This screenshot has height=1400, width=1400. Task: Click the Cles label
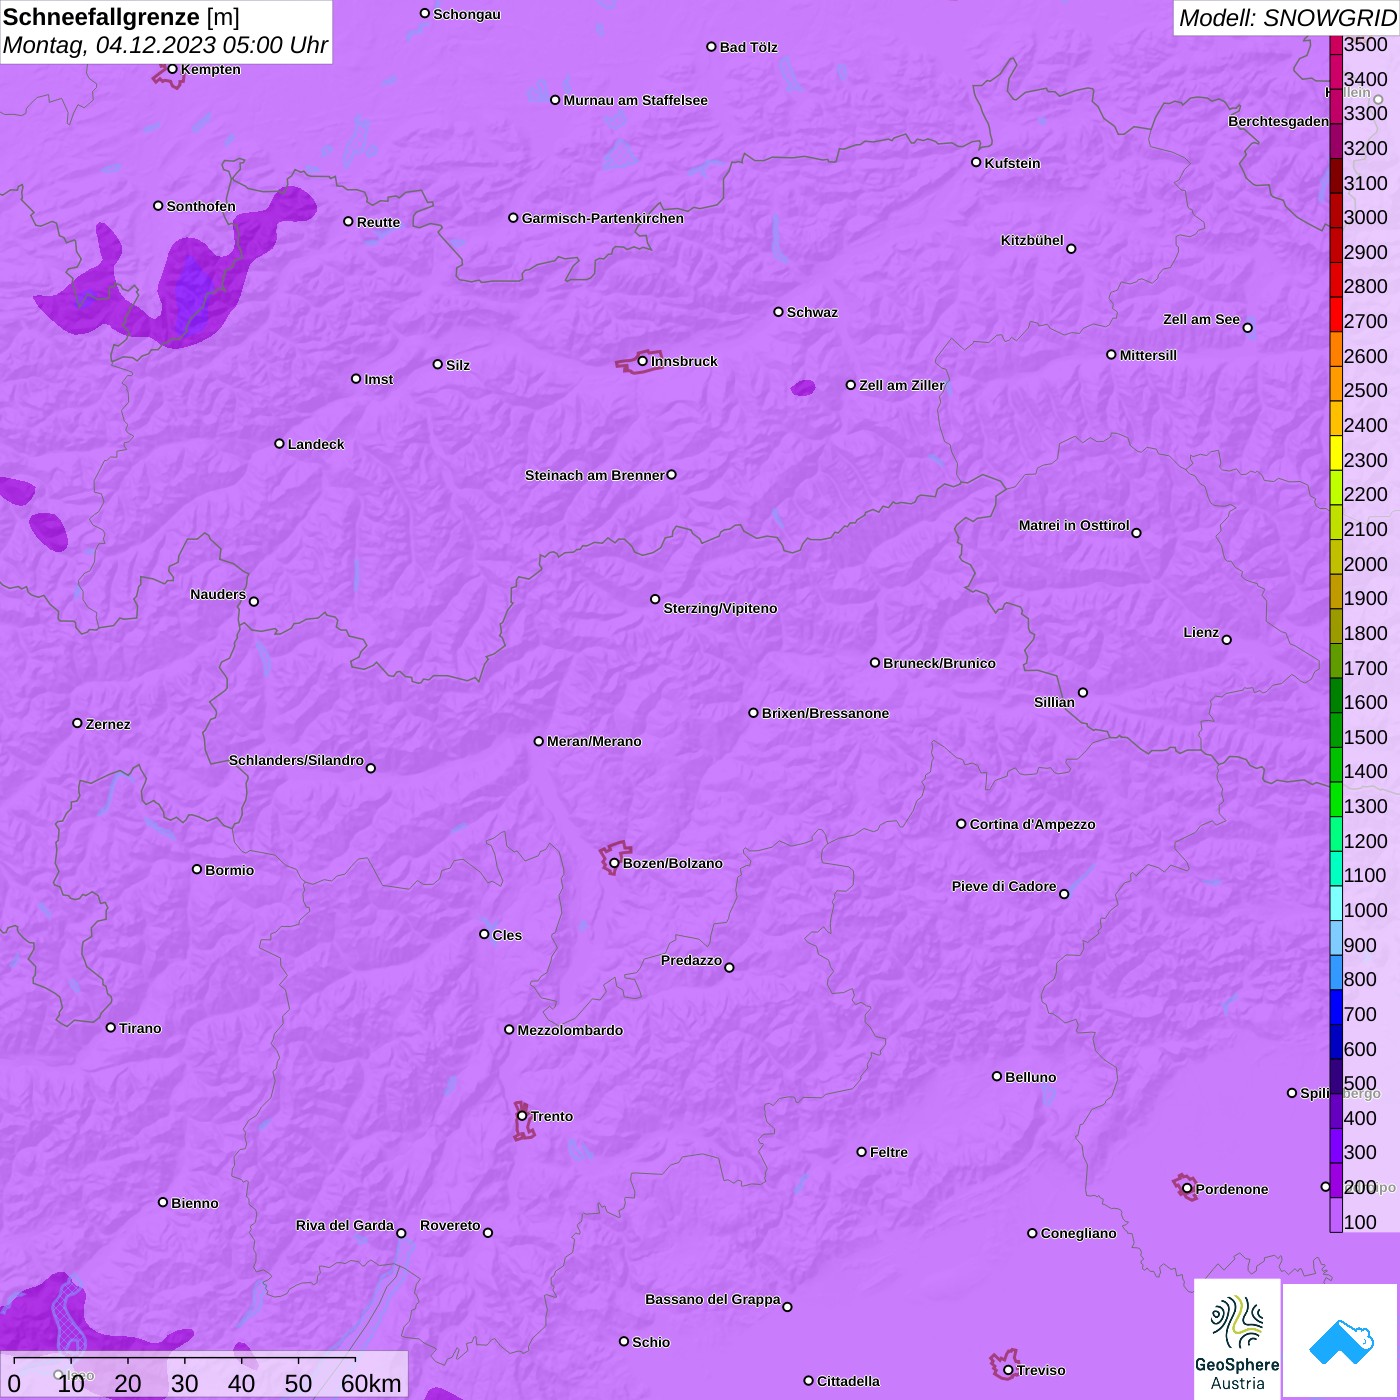507,935
